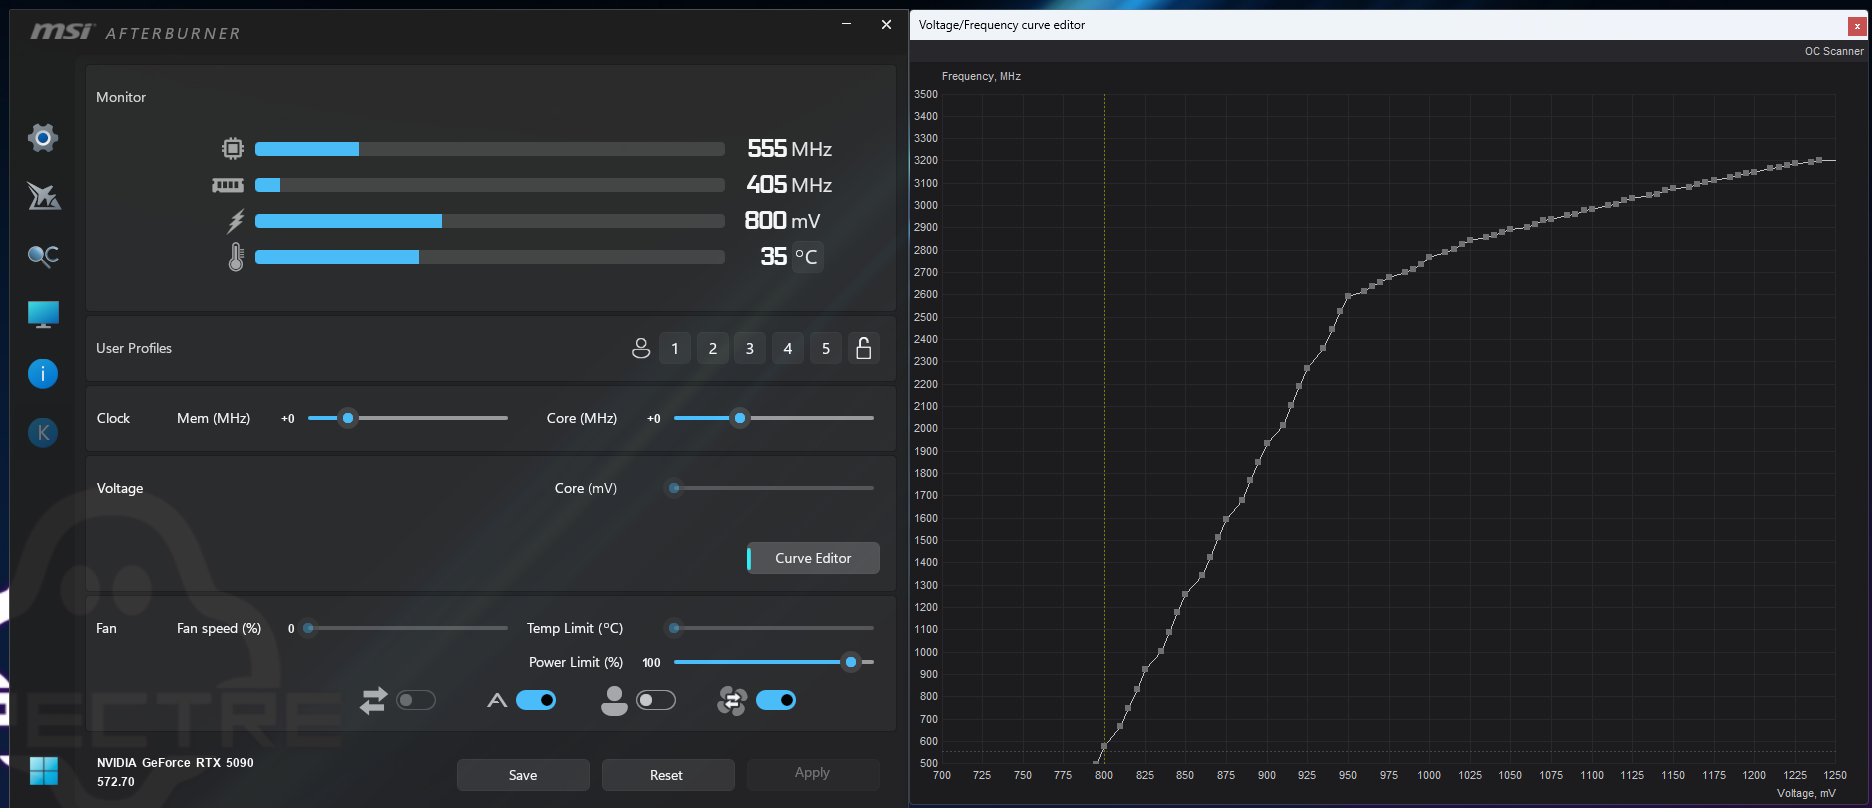The image size is (1872, 808).
Task: Show system information via blue info icon
Action: pyautogui.click(x=43, y=374)
